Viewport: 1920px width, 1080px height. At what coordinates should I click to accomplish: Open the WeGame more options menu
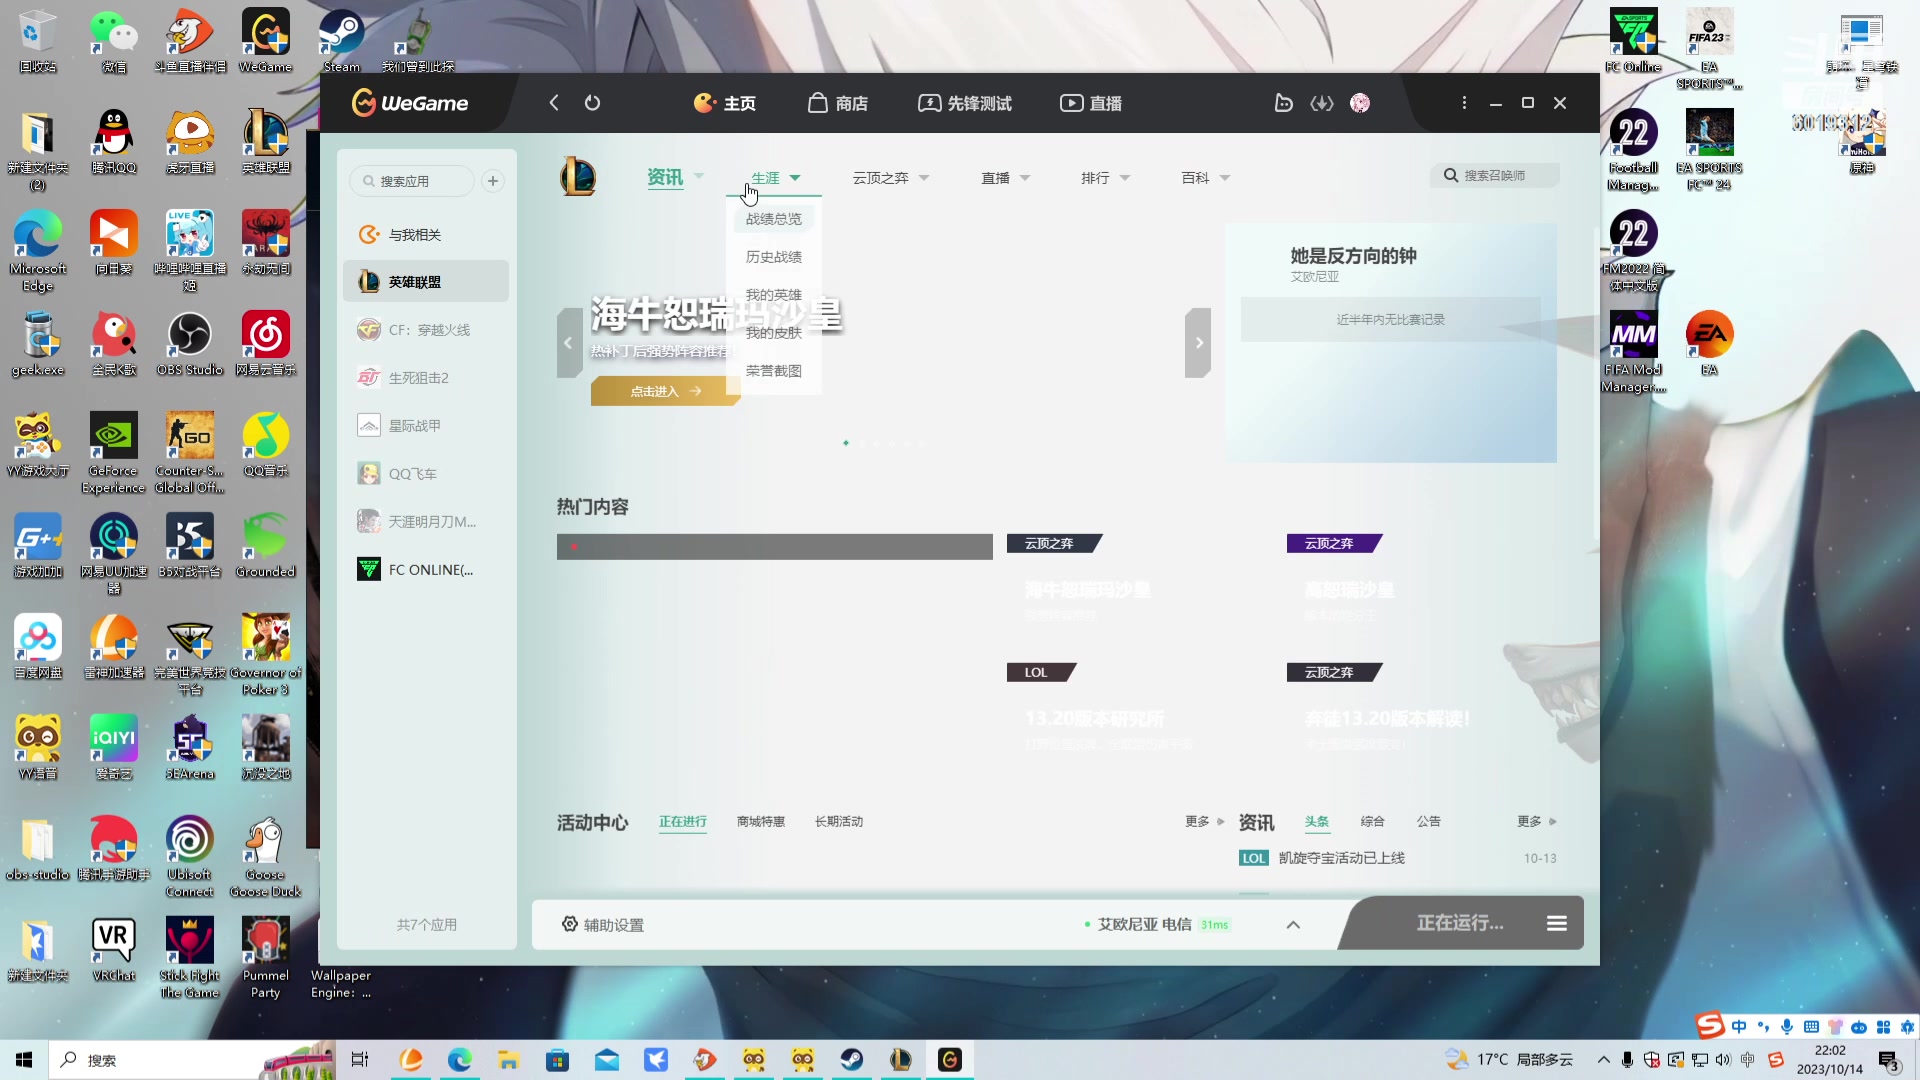pyautogui.click(x=1464, y=103)
